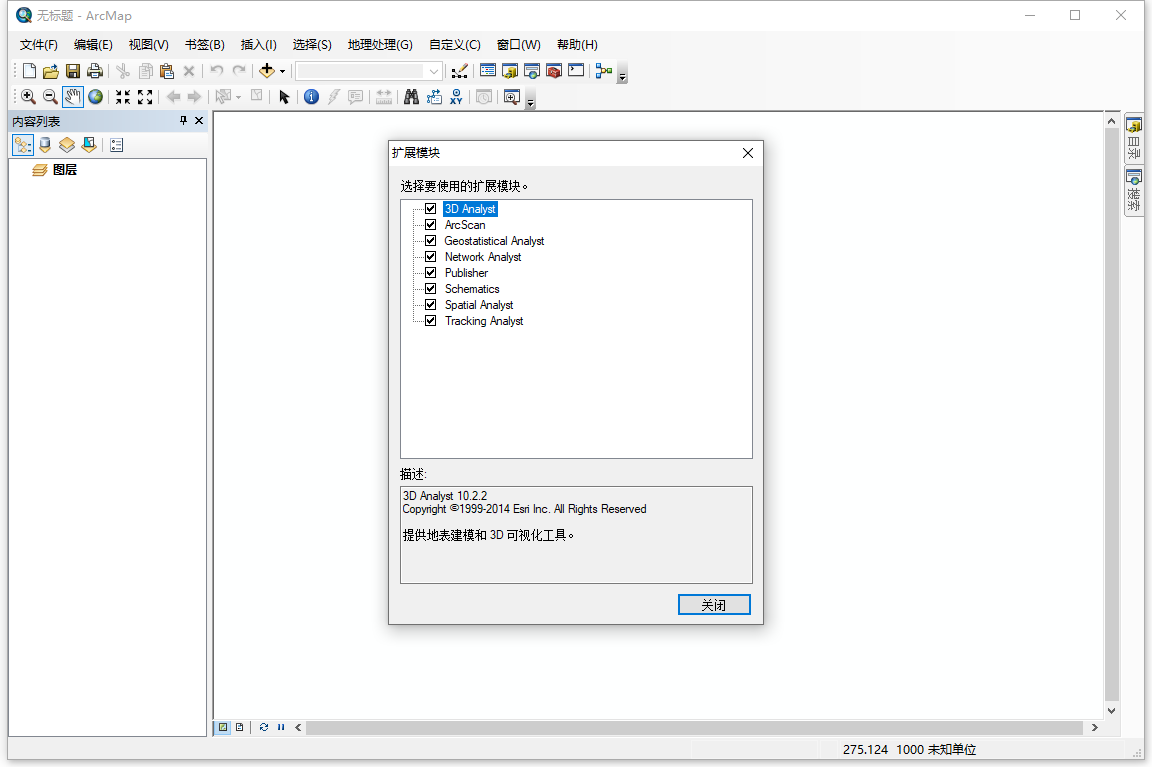The height and width of the screenshot is (767, 1152).
Task: Click List By Drawing Order icon
Action: [23, 145]
